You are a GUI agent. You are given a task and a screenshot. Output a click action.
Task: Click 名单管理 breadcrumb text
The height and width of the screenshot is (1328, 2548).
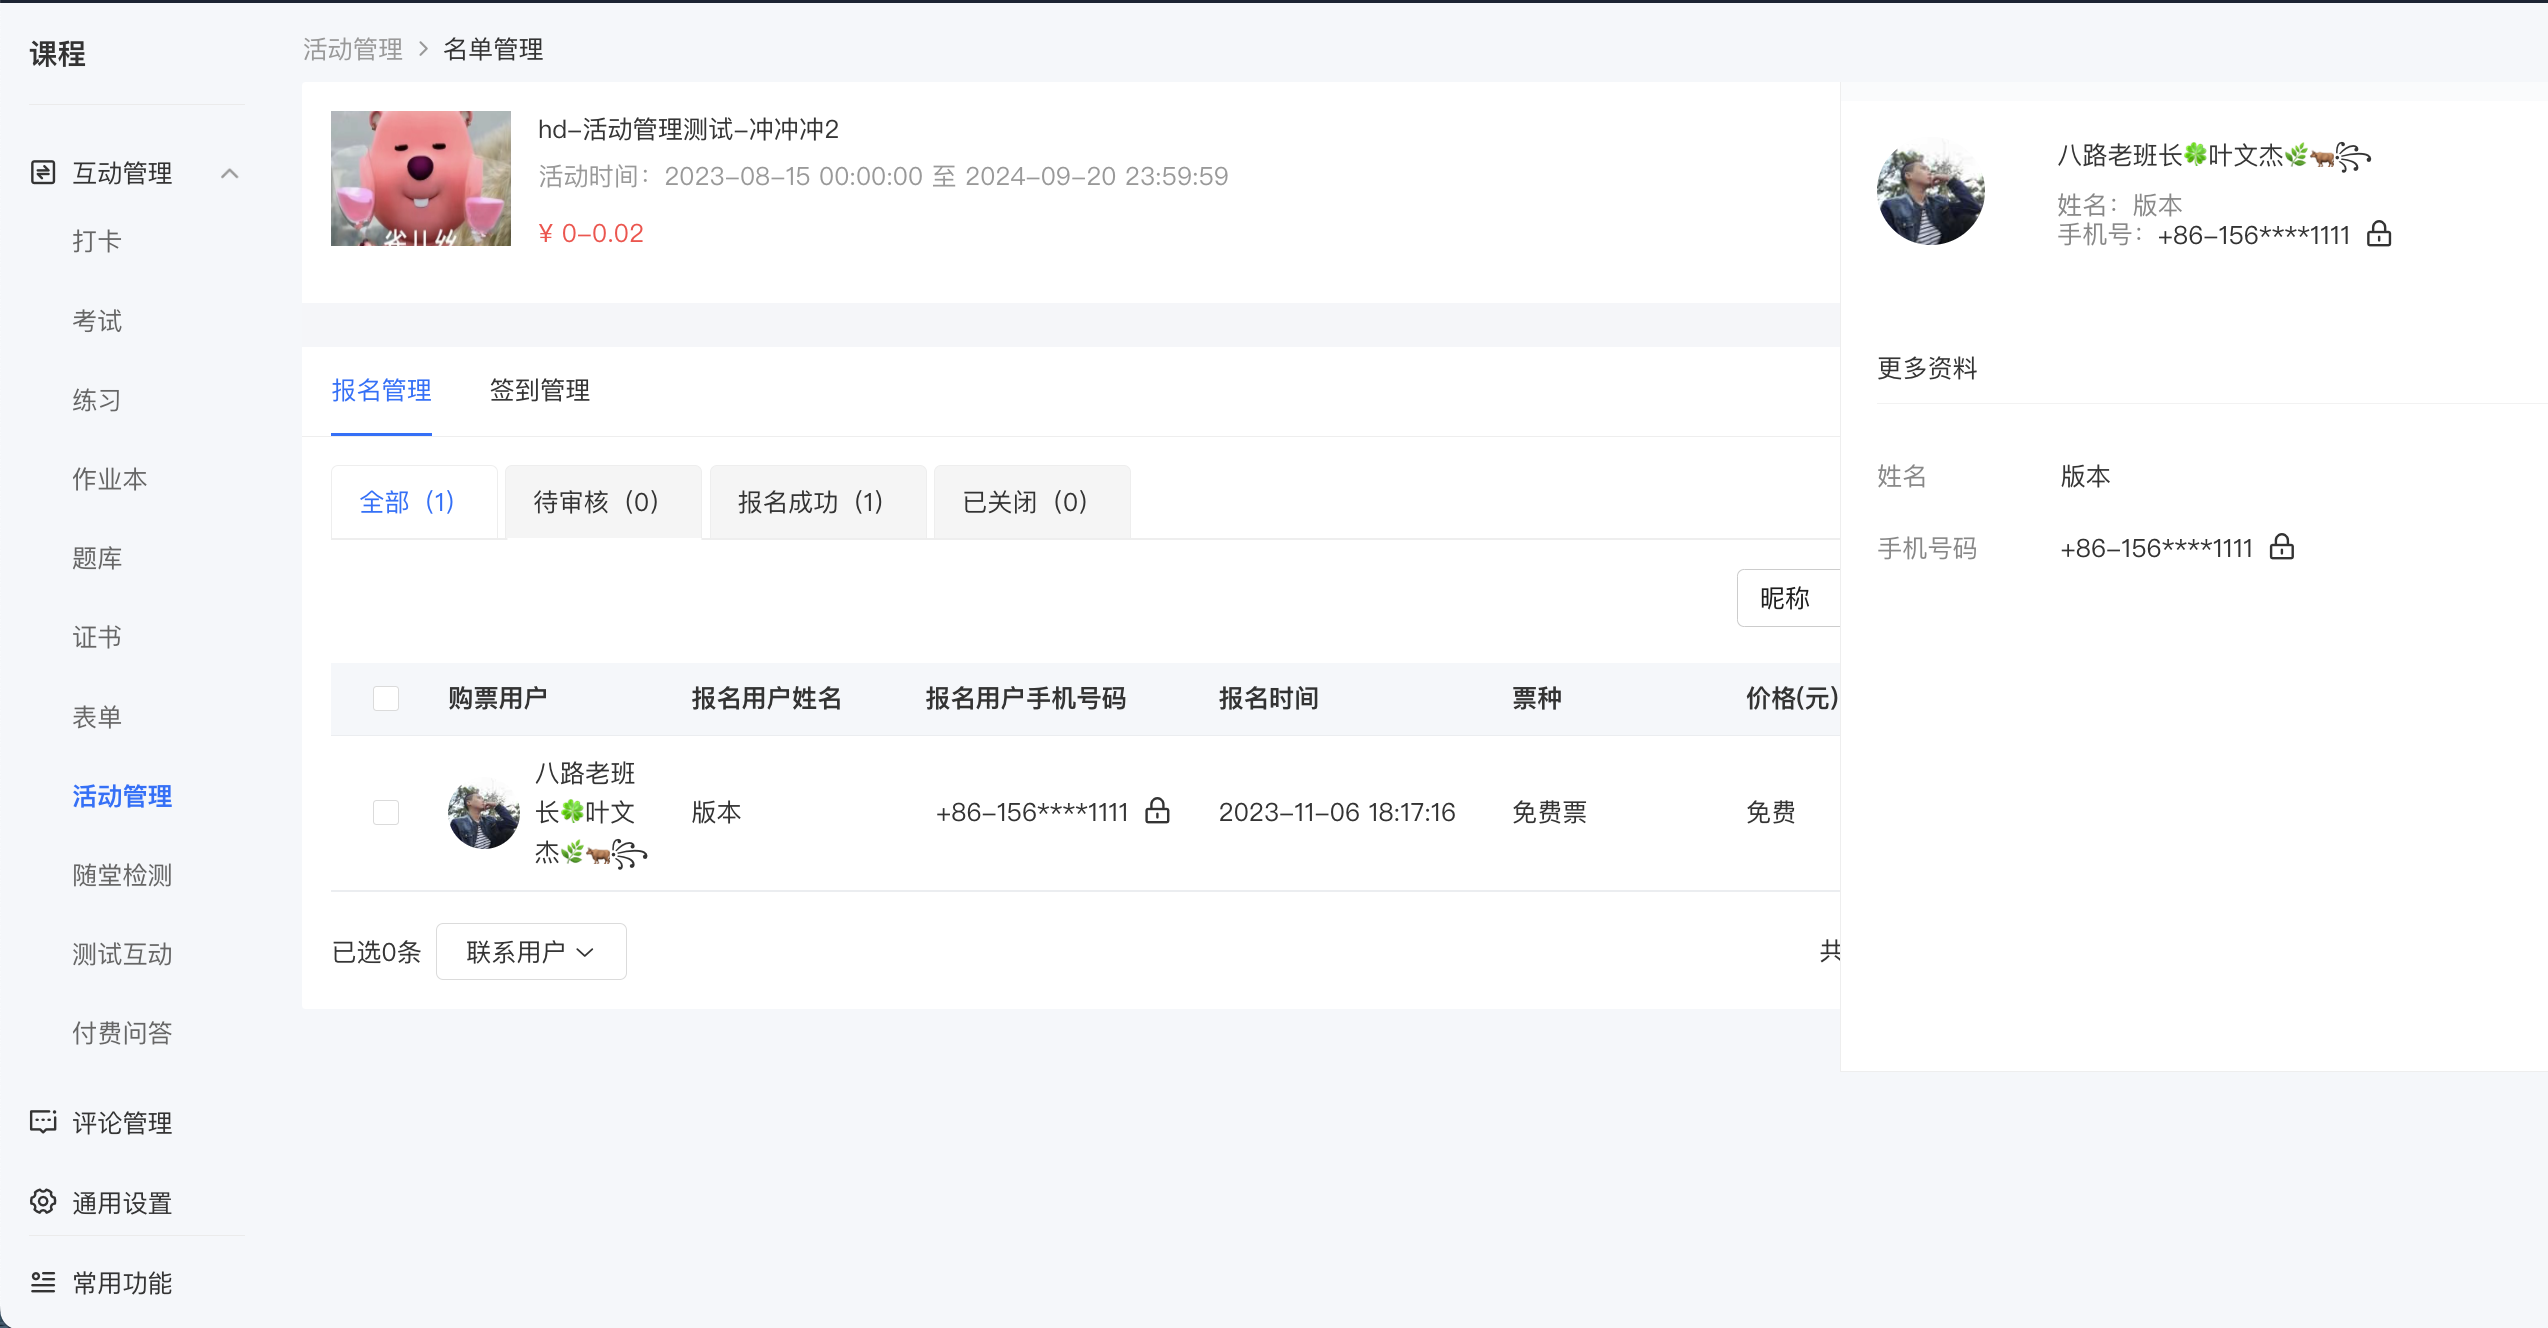pyautogui.click(x=493, y=49)
